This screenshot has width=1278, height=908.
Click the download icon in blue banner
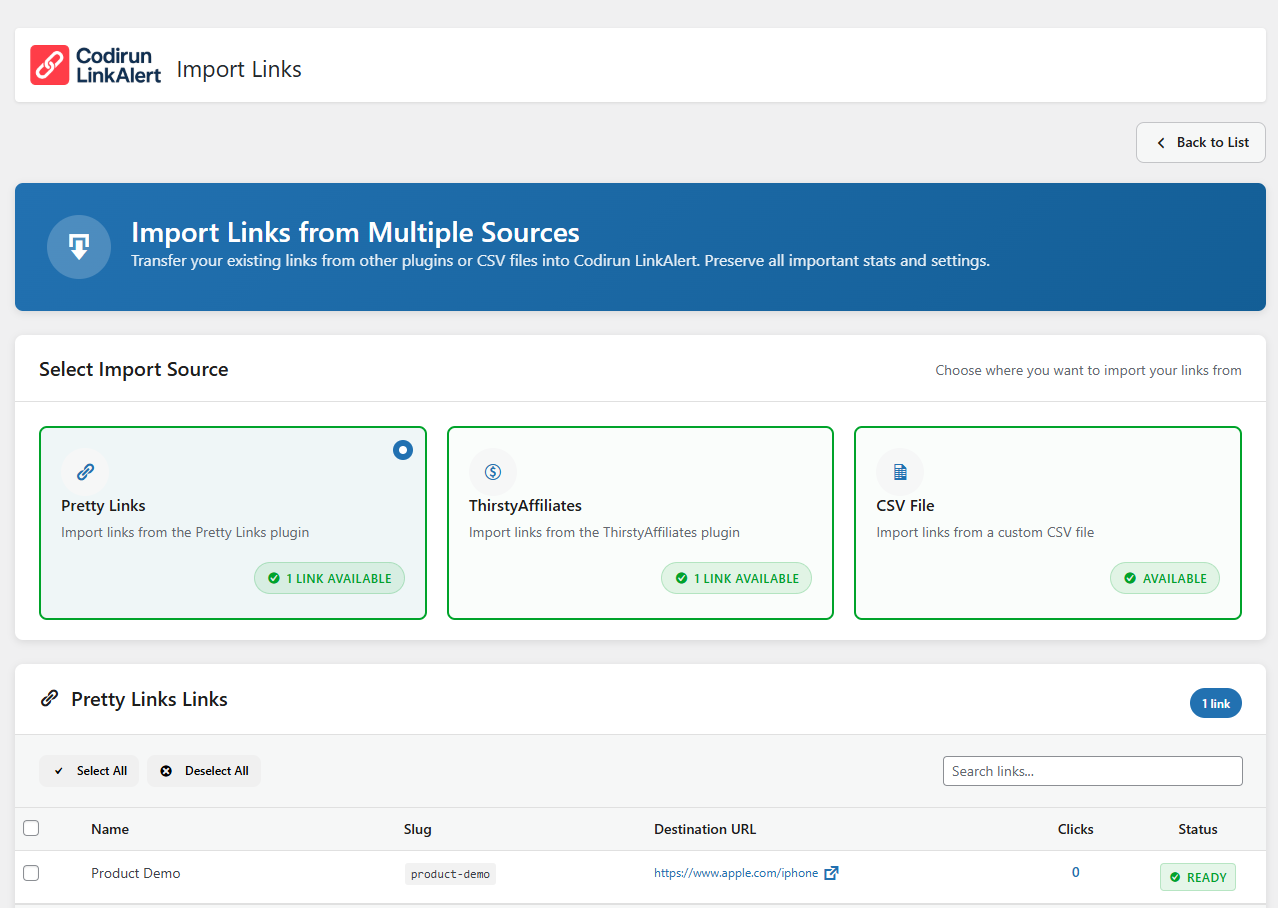point(79,247)
